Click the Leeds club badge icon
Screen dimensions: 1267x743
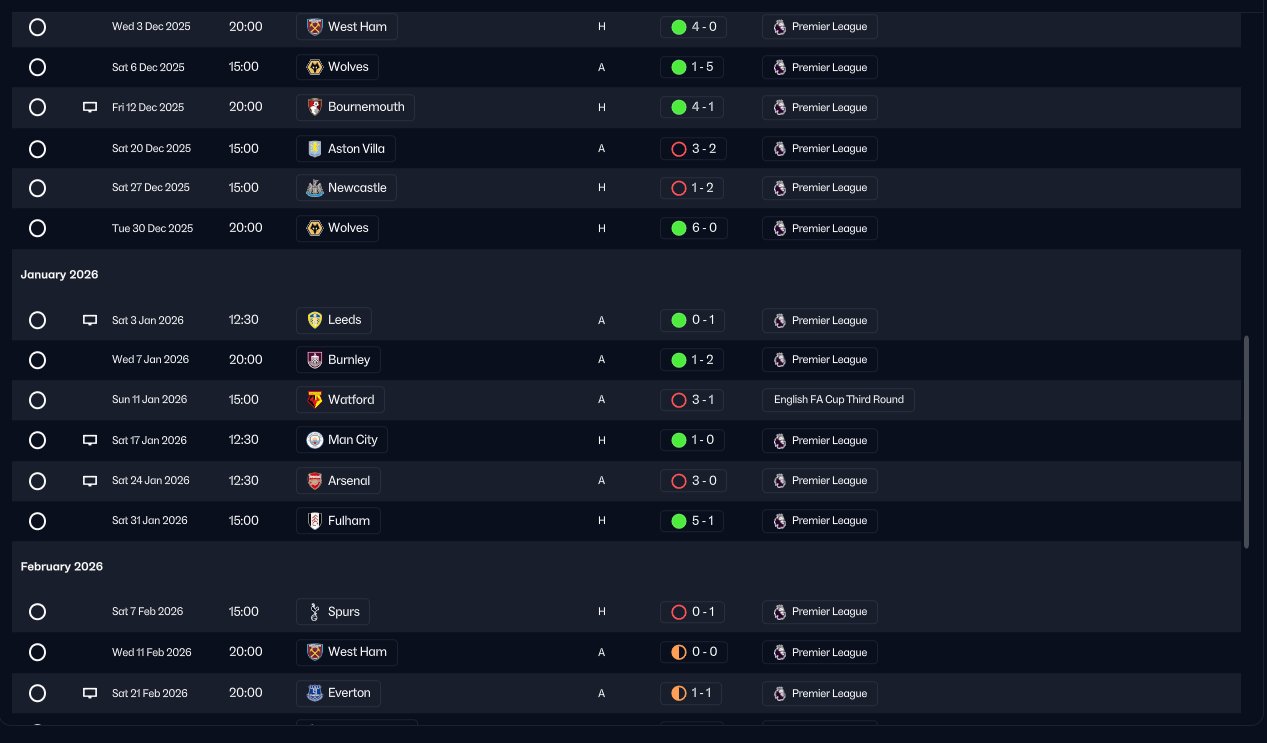coord(314,321)
